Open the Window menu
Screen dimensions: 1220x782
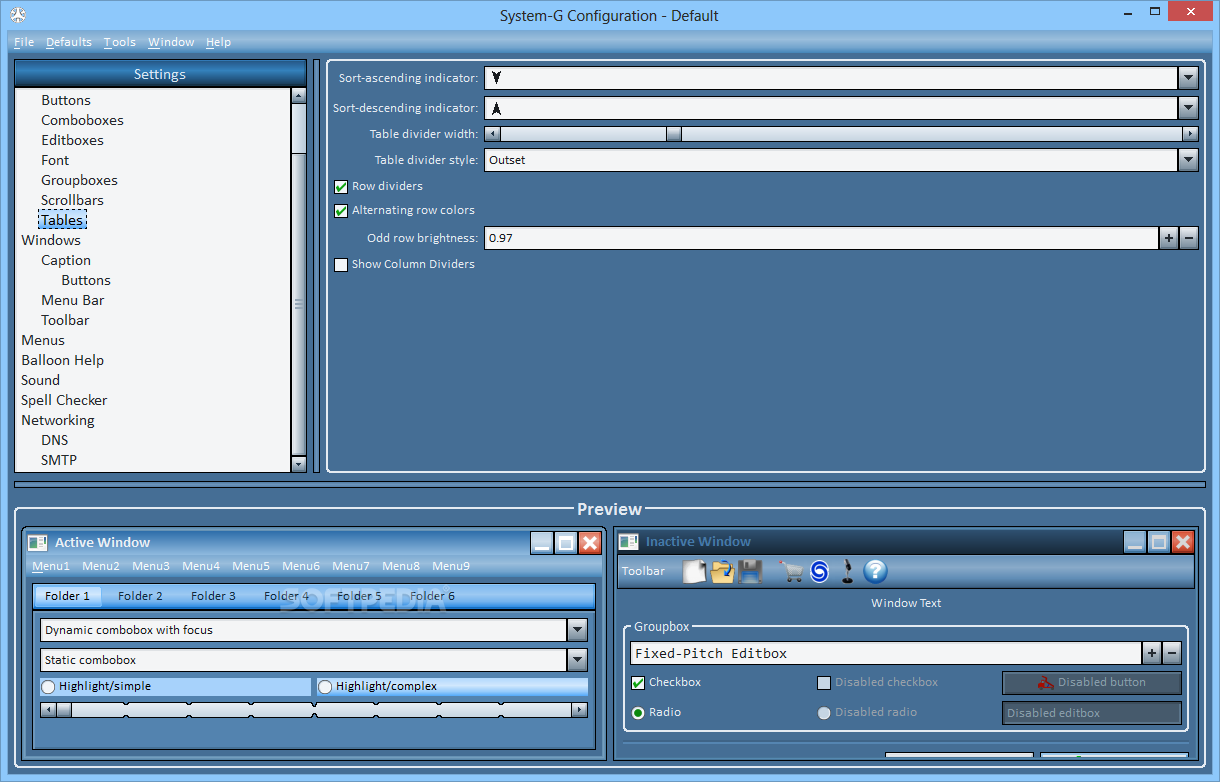pyautogui.click(x=171, y=42)
